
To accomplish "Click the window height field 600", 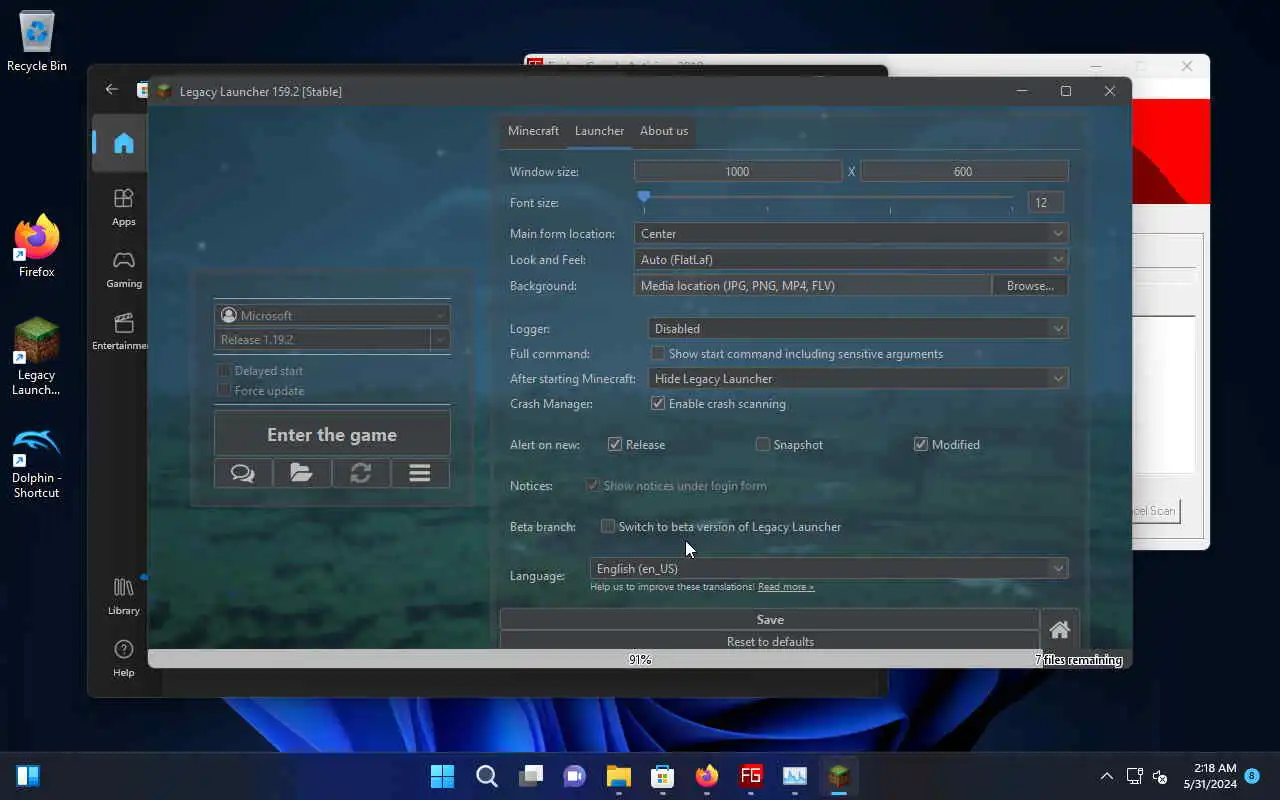I will 964,171.
